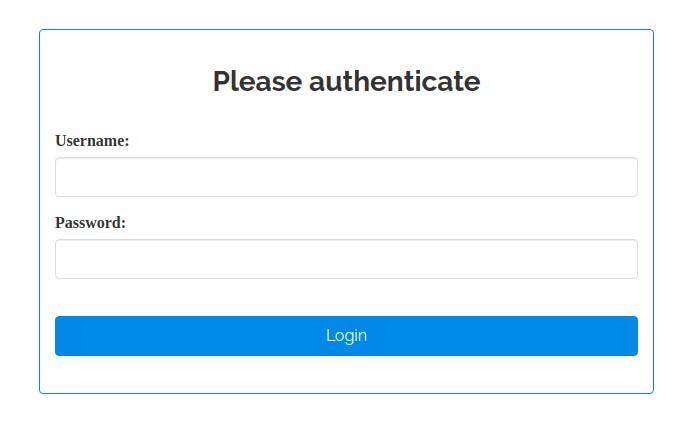Select the field below the Password label
Viewport: 697px width, 435px height.
(x=346, y=259)
